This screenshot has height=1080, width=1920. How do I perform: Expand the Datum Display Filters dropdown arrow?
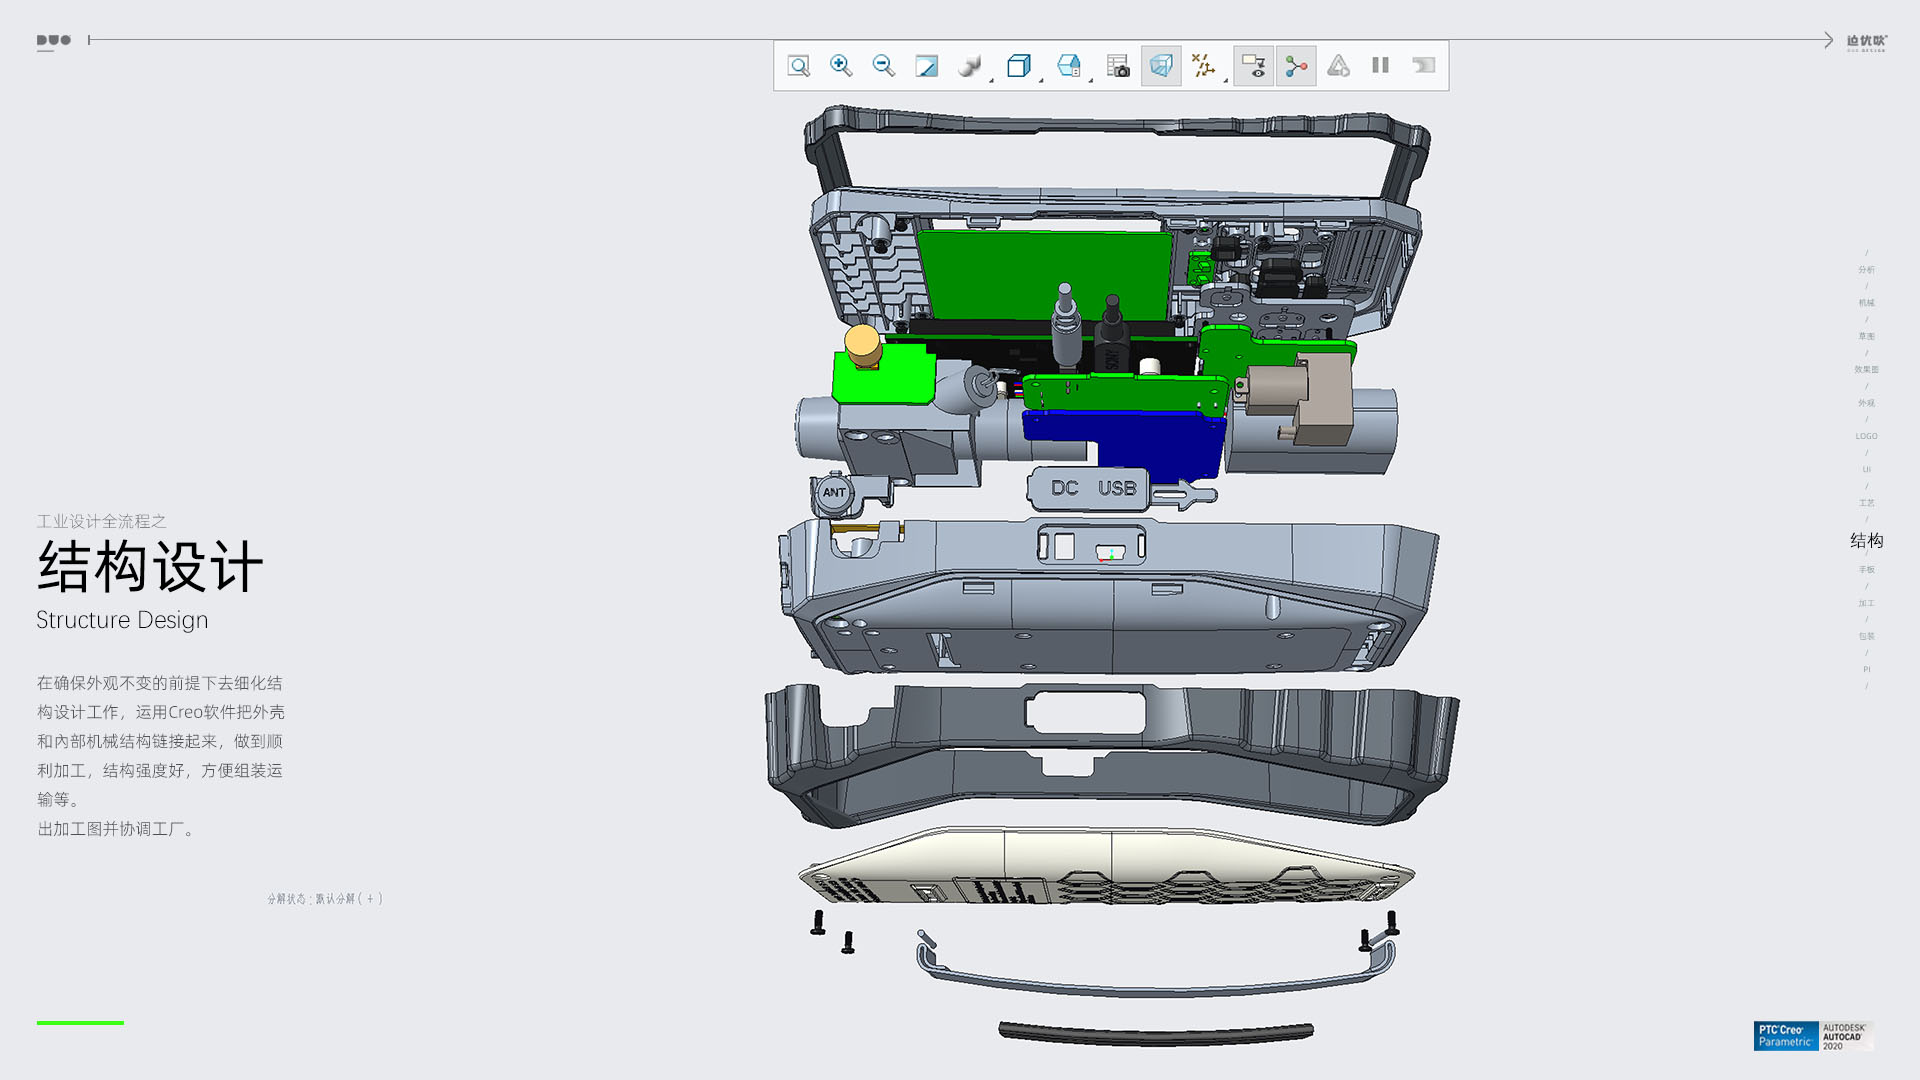(1226, 80)
